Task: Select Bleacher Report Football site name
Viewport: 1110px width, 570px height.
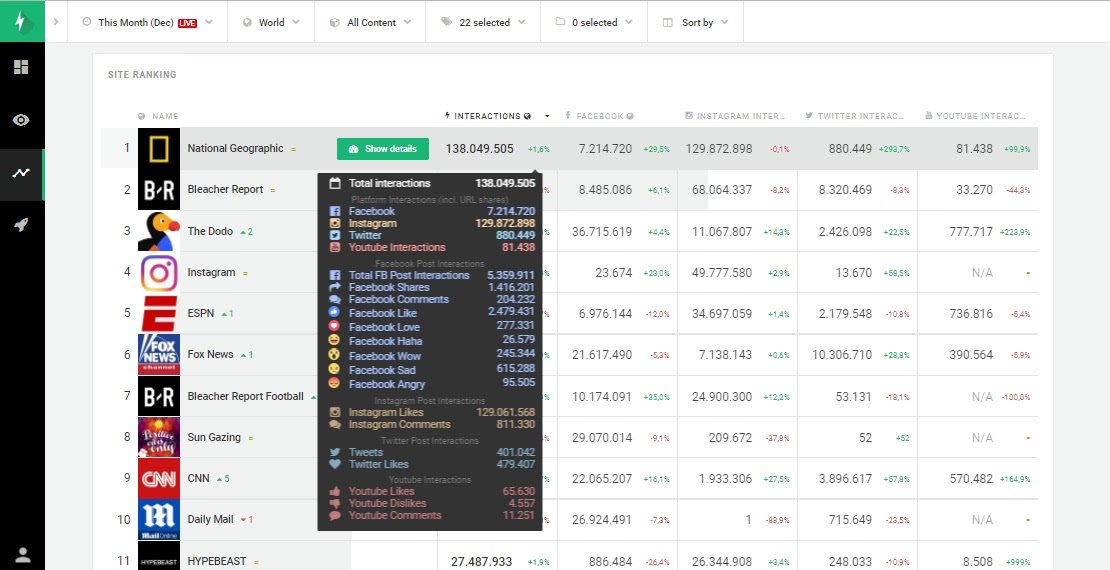Action: (x=246, y=397)
